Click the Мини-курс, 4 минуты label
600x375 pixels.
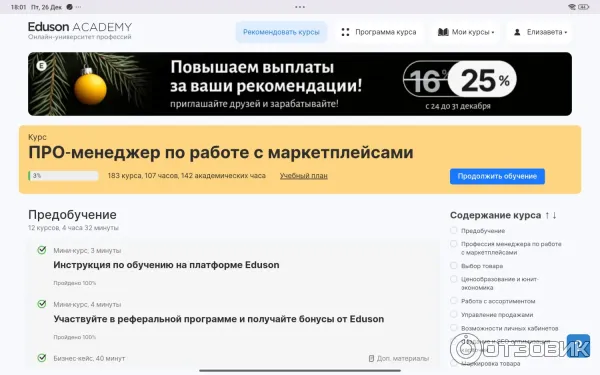pos(87,305)
